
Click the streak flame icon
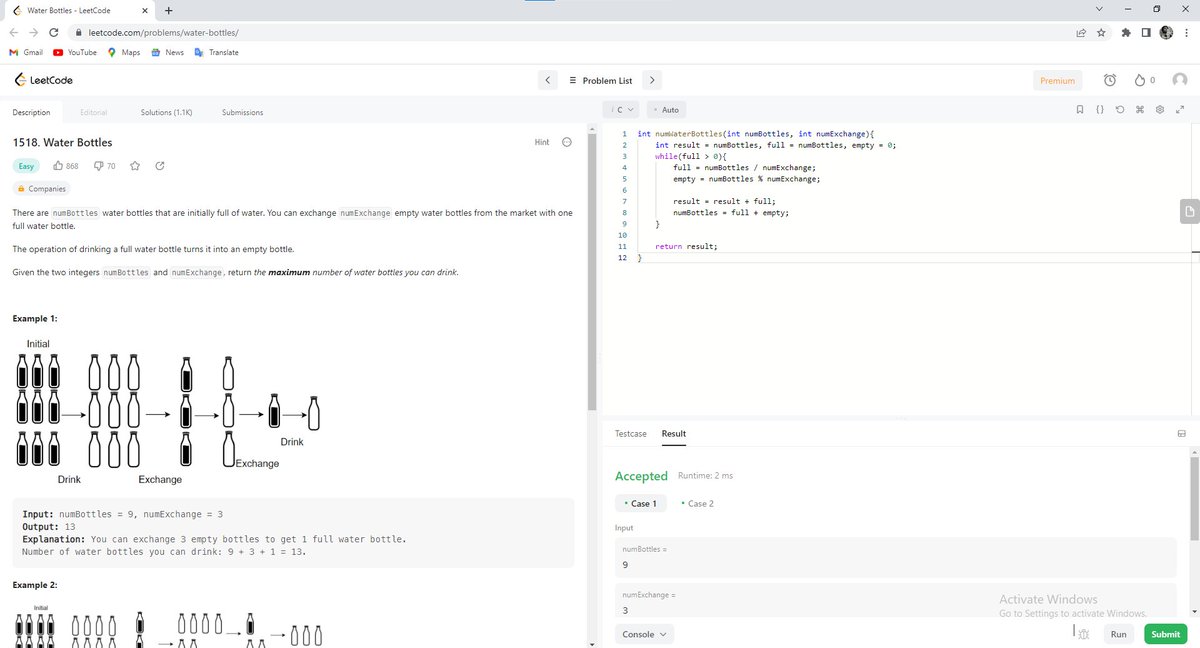[x=1140, y=80]
